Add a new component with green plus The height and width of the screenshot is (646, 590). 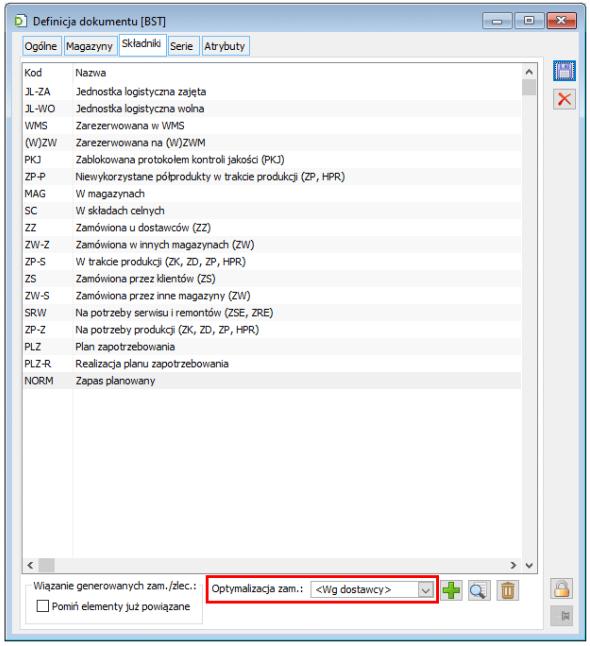pos(452,590)
